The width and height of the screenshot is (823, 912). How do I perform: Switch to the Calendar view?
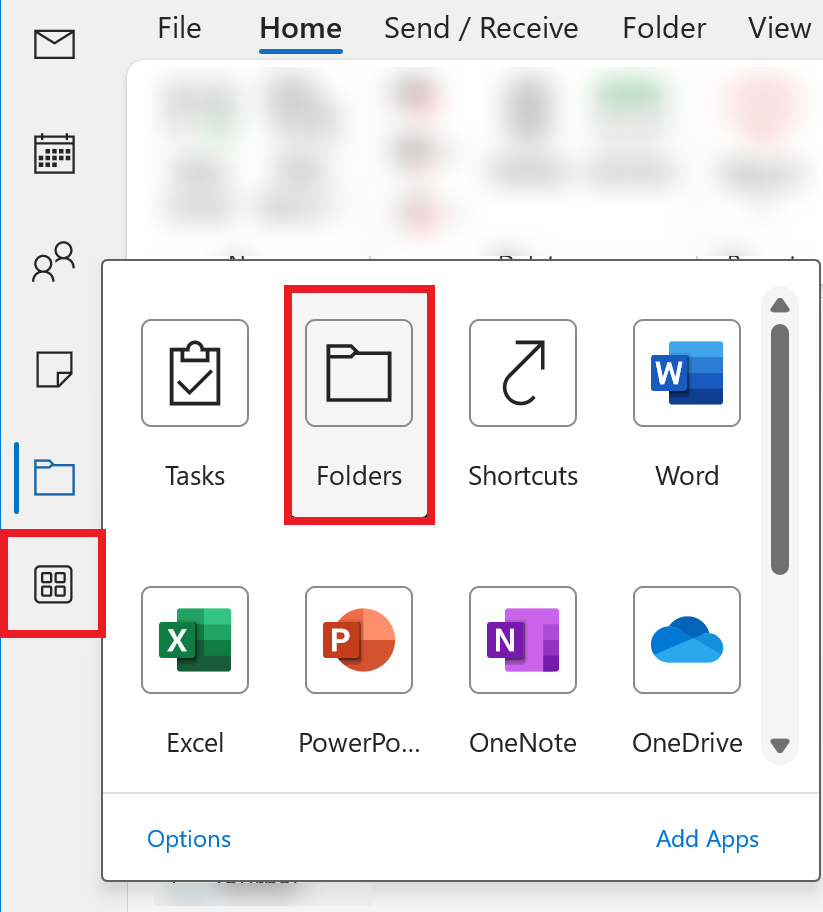click(54, 153)
